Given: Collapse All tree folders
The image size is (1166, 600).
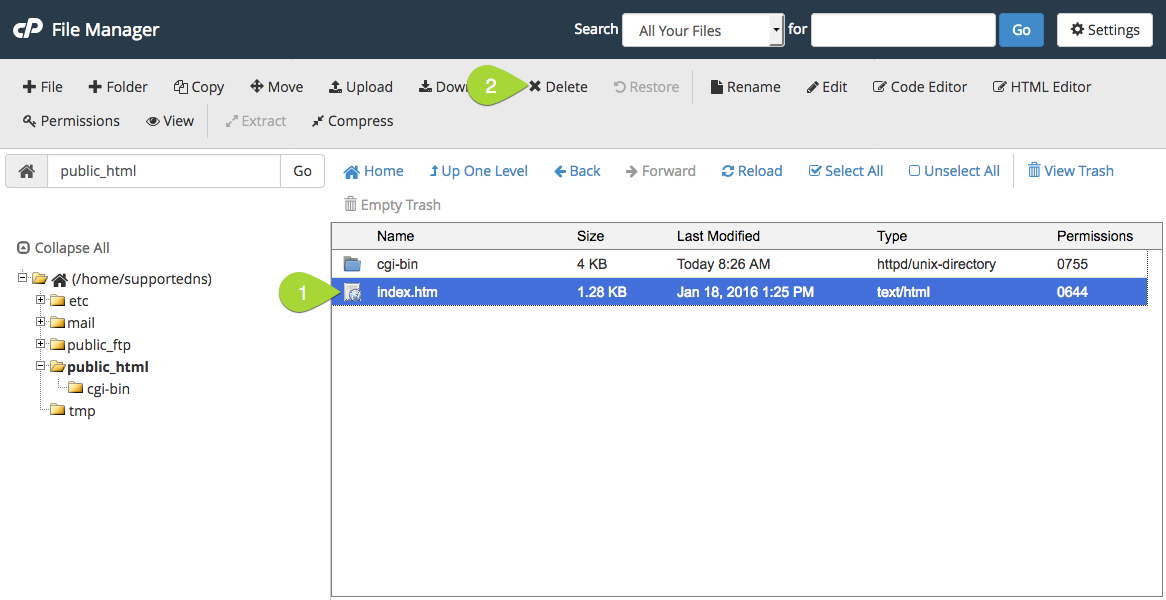Looking at the screenshot, I should (63, 248).
